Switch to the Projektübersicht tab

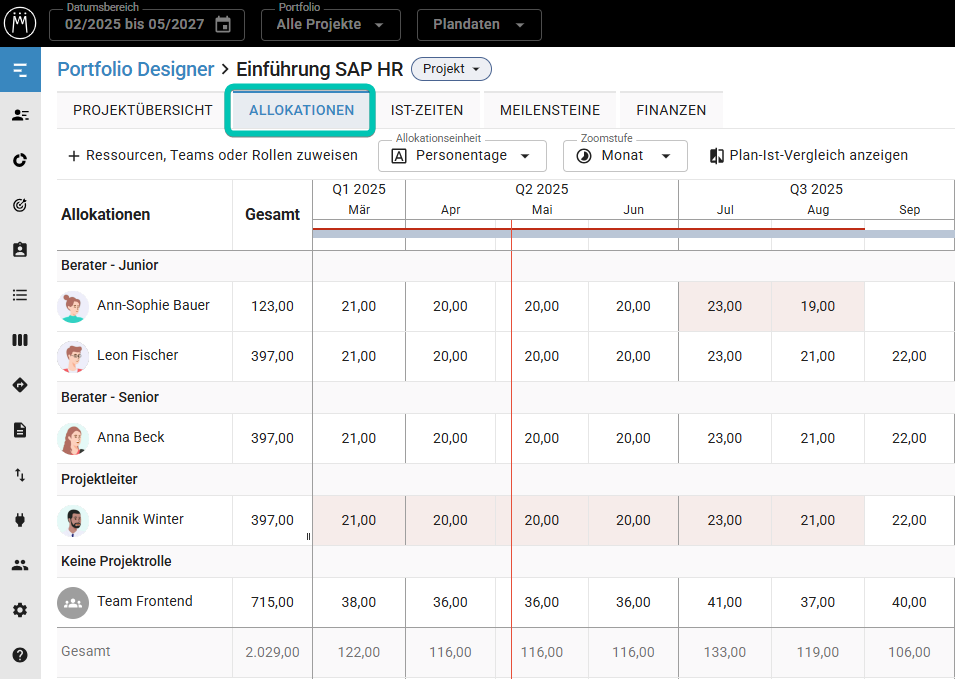(x=143, y=110)
